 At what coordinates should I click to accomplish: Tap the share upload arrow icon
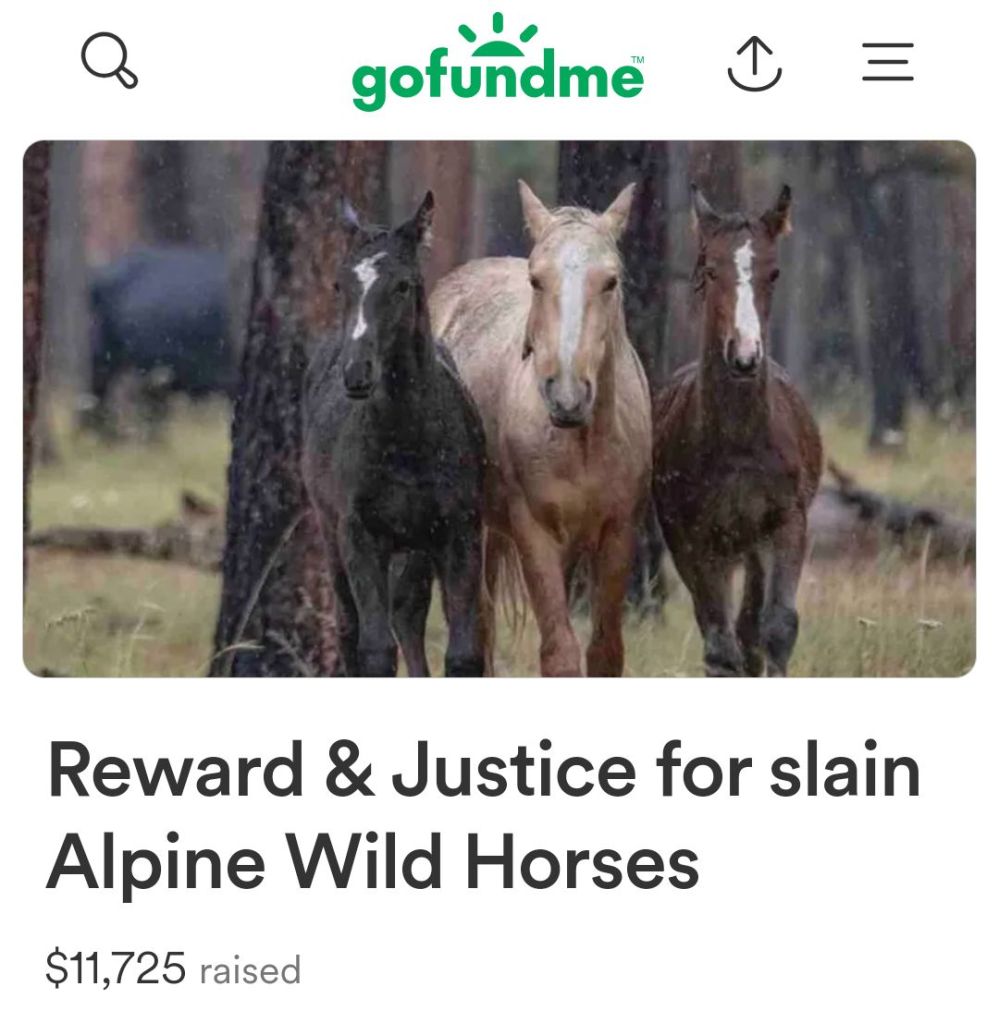(x=754, y=63)
